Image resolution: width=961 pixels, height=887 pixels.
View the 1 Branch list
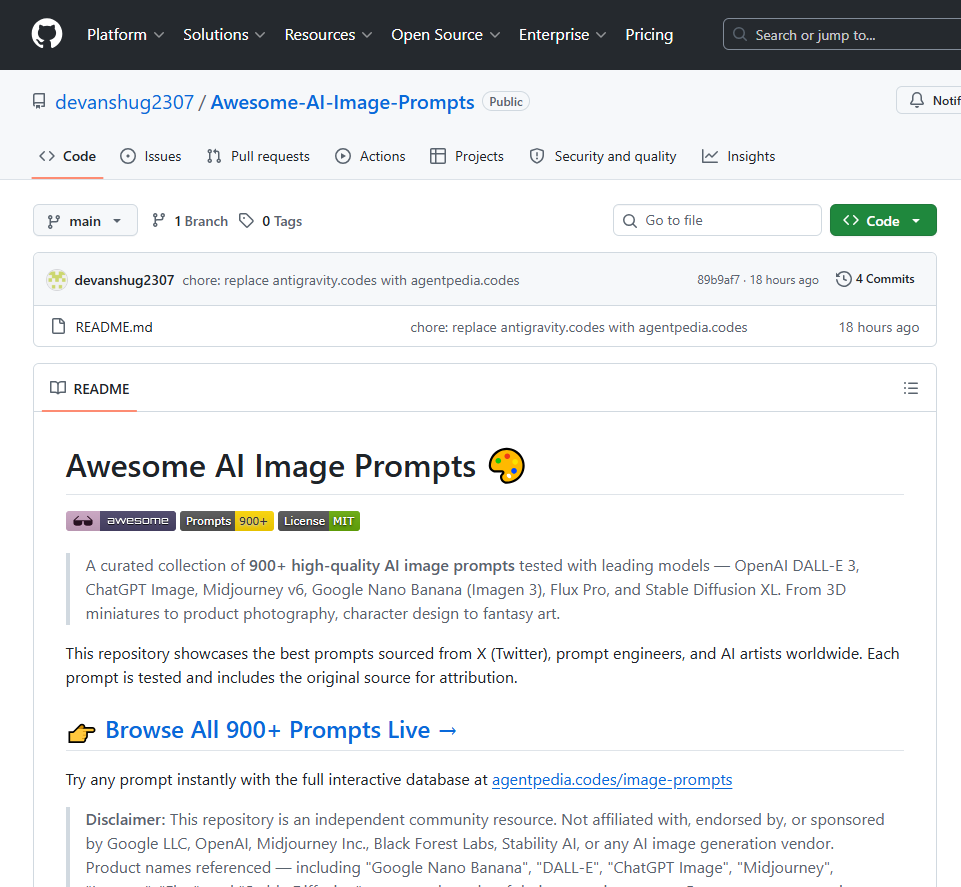(x=190, y=221)
